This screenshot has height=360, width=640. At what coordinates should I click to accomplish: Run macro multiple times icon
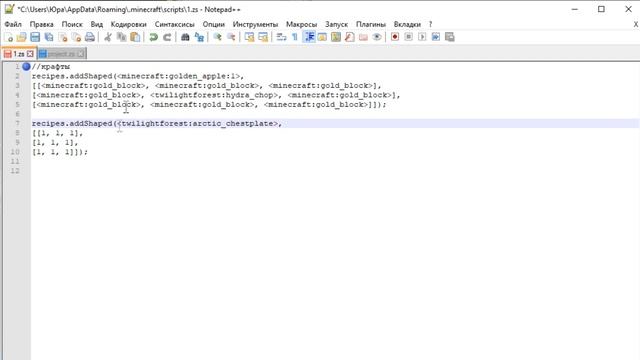click(x=436, y=37)
